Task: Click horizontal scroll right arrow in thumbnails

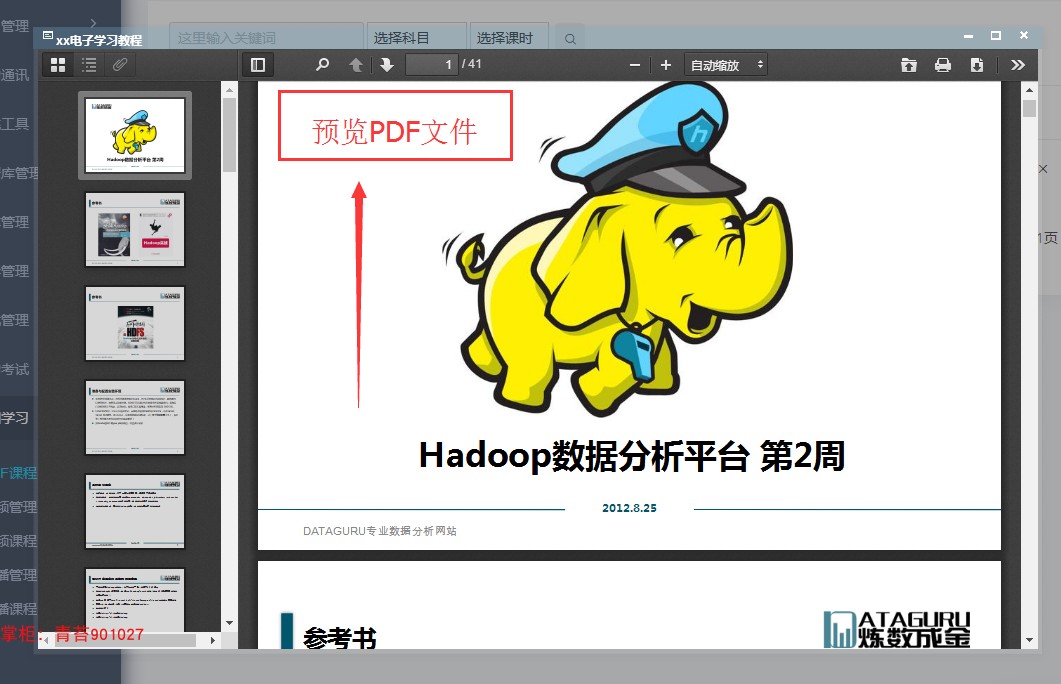Action: 212,640
